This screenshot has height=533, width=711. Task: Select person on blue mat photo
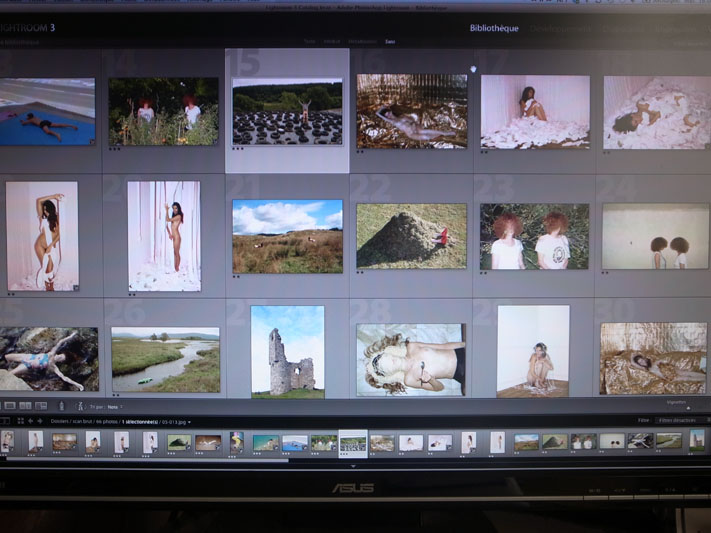click(x=47, y=112)
